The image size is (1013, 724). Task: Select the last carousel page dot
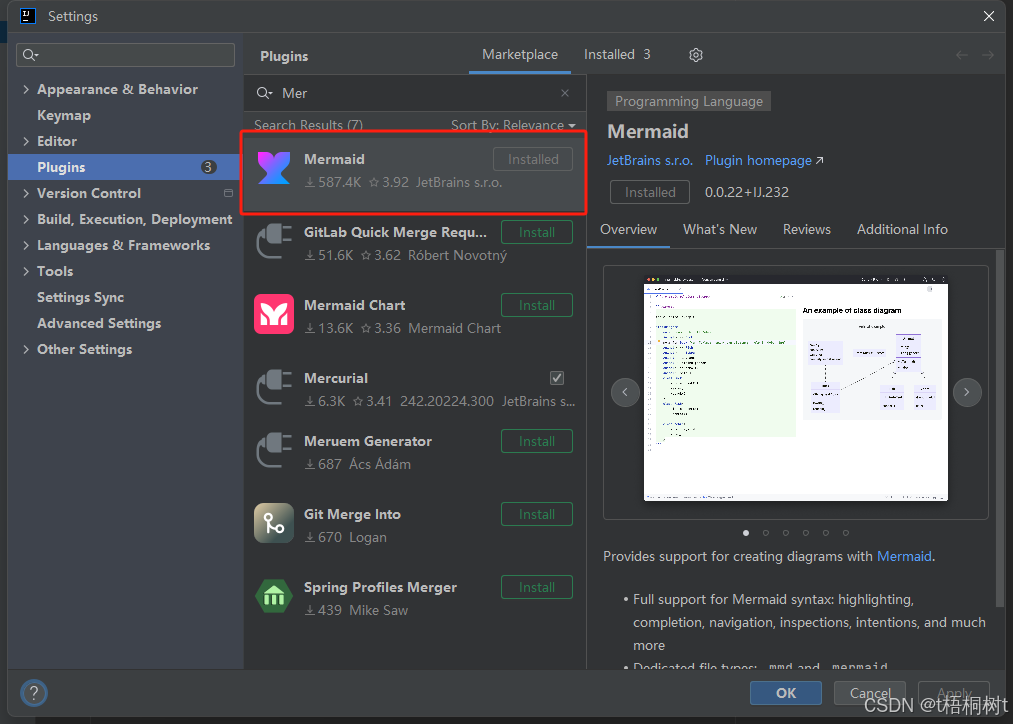(x=846, y=533)
